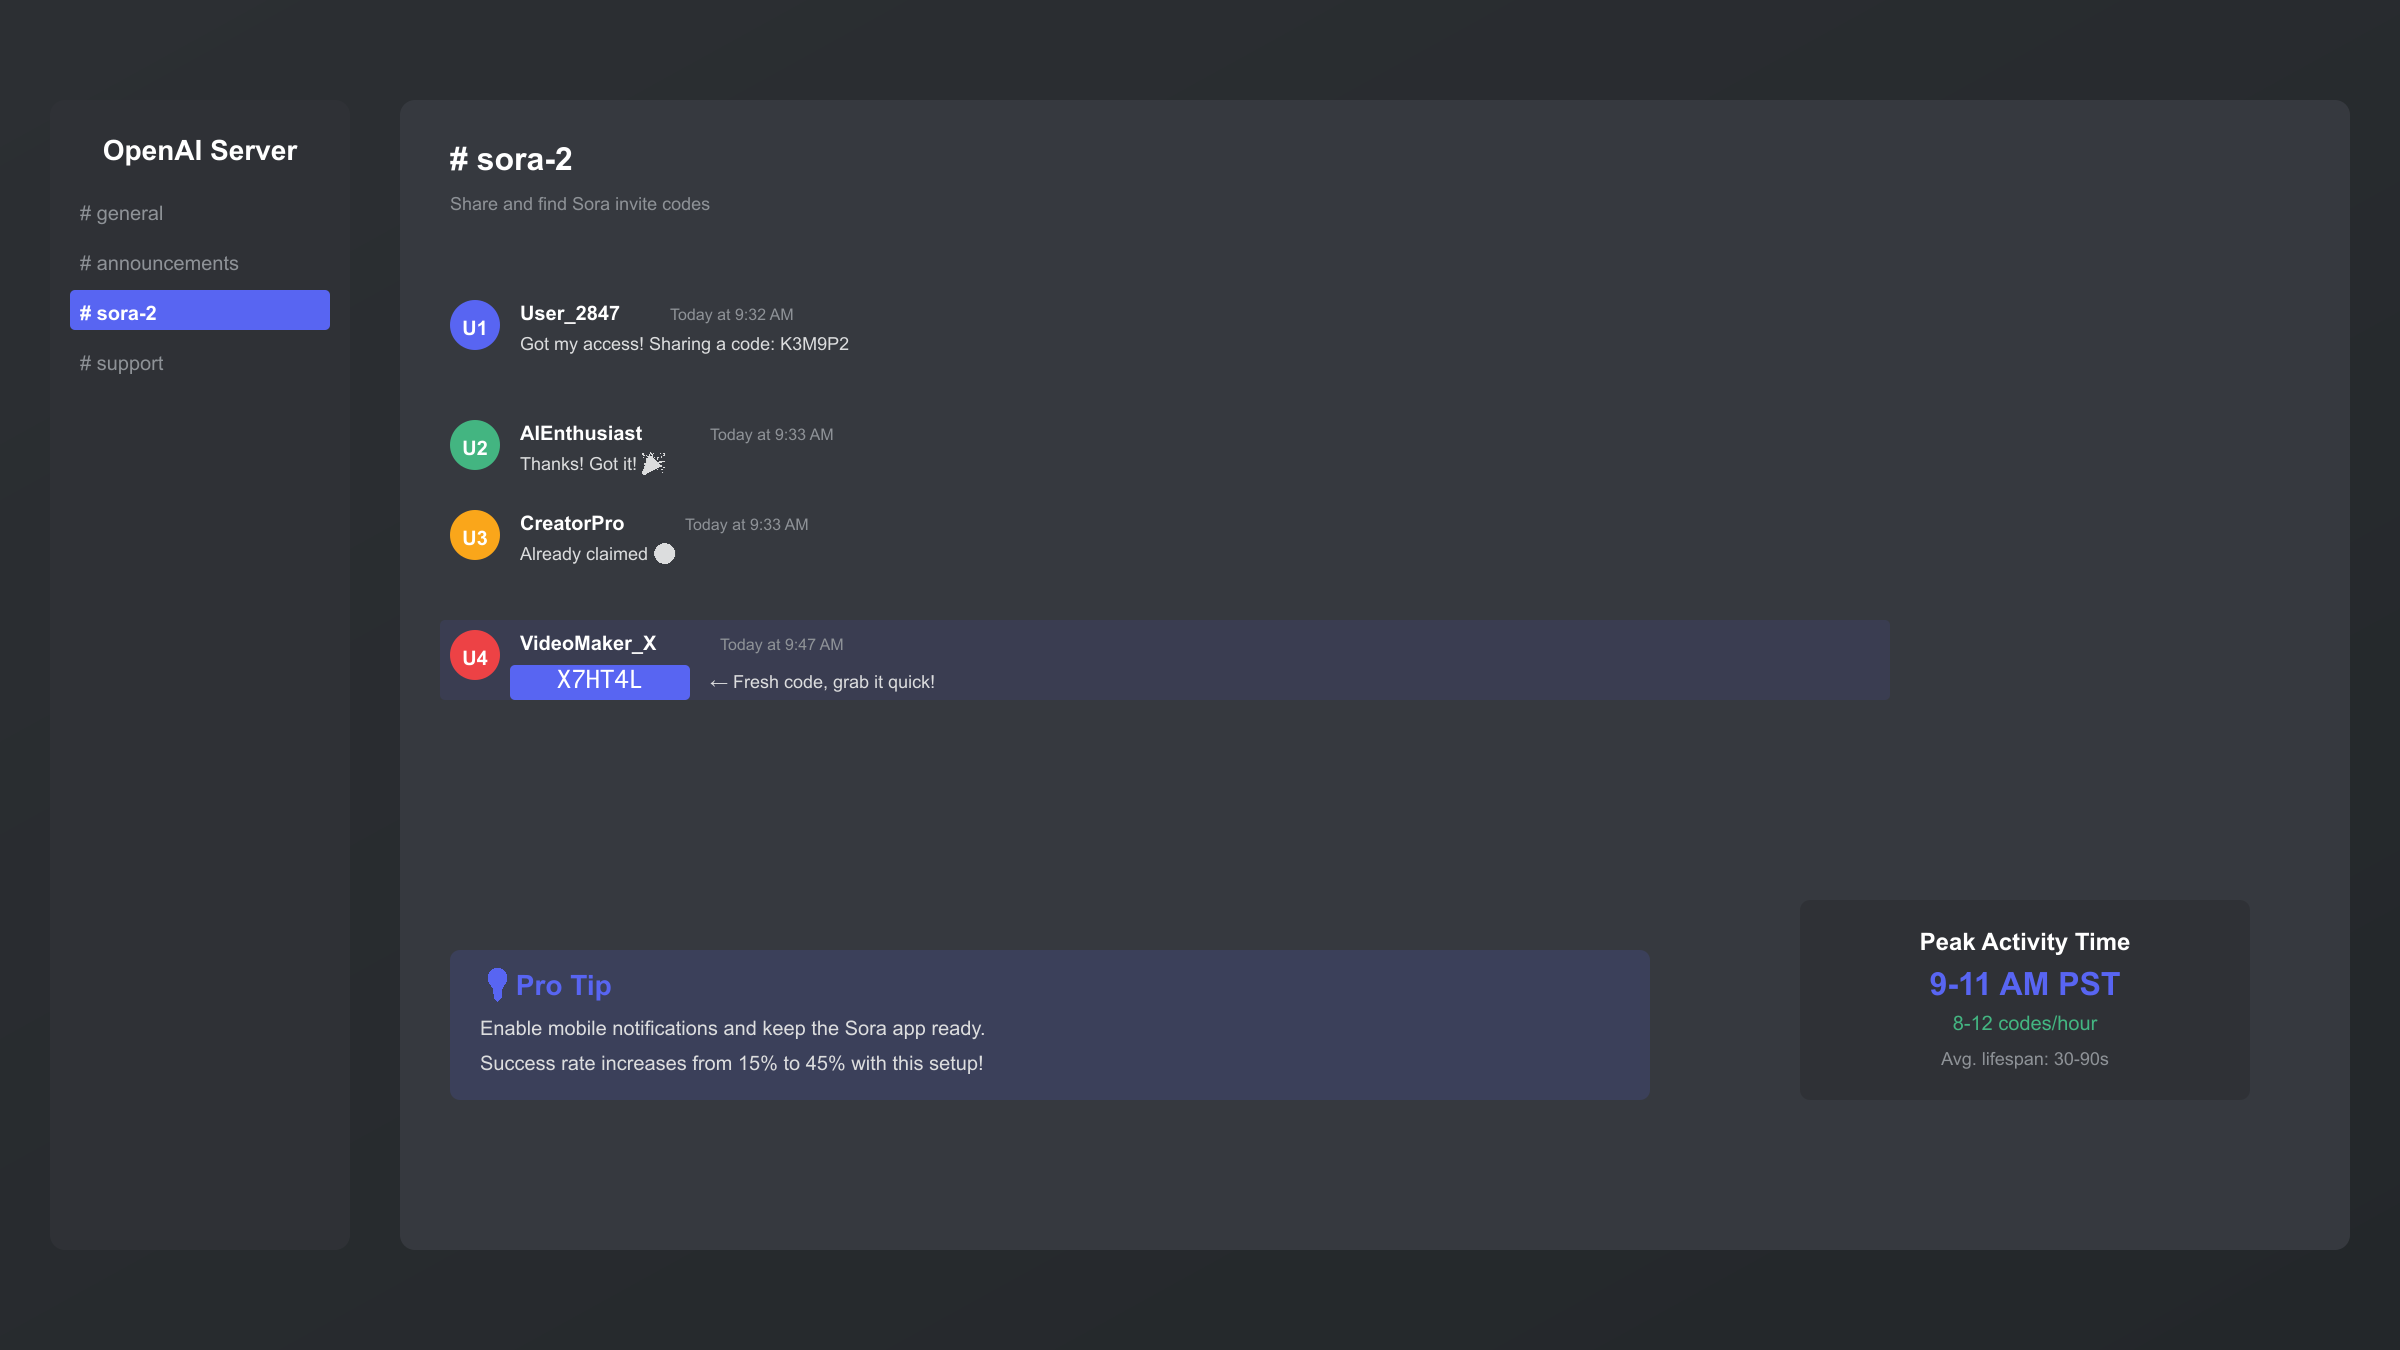Click VideoMaker_X's red U4 avatar

pos(475,656)
